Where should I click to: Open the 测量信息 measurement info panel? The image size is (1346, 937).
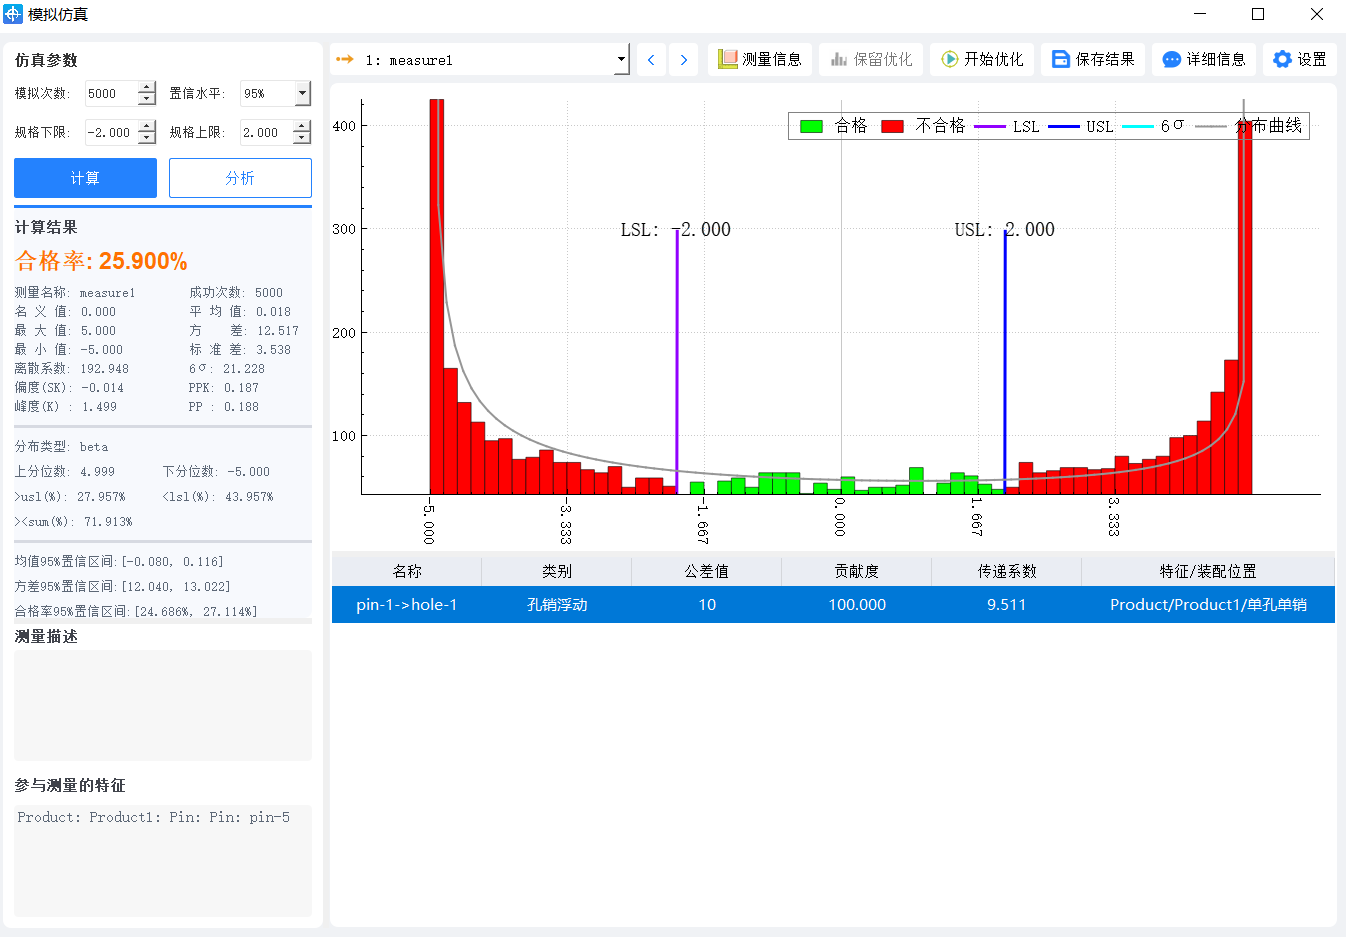760,60
